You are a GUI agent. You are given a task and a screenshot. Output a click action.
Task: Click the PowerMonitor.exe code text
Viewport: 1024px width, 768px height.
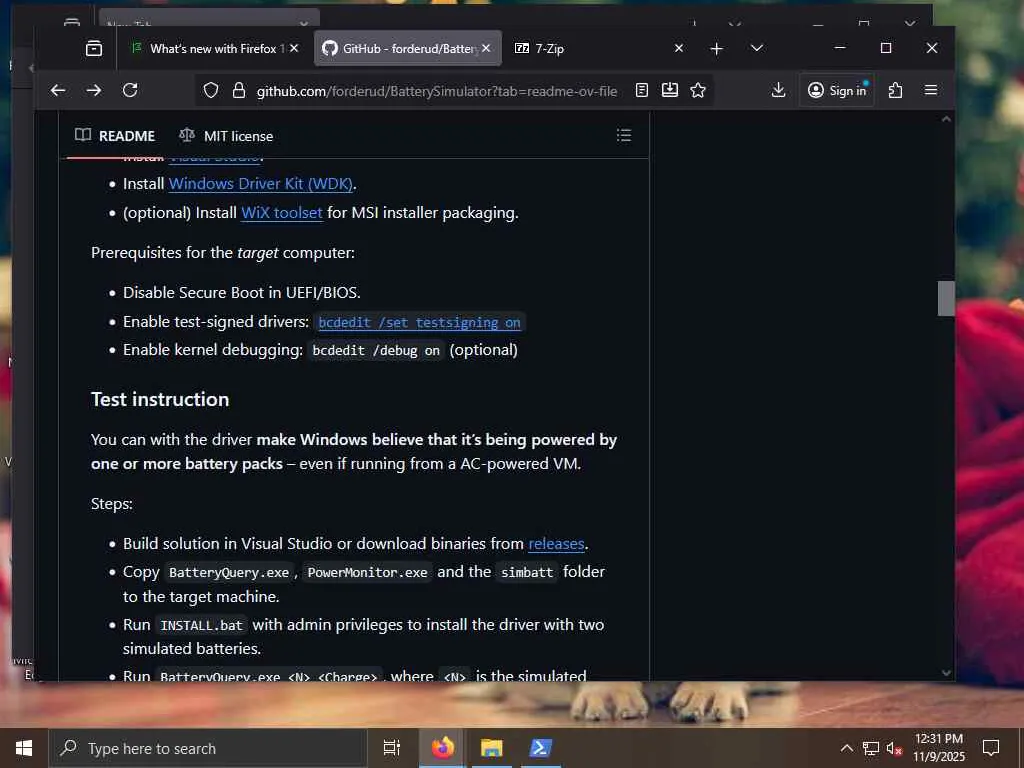[x=367, y=573]
